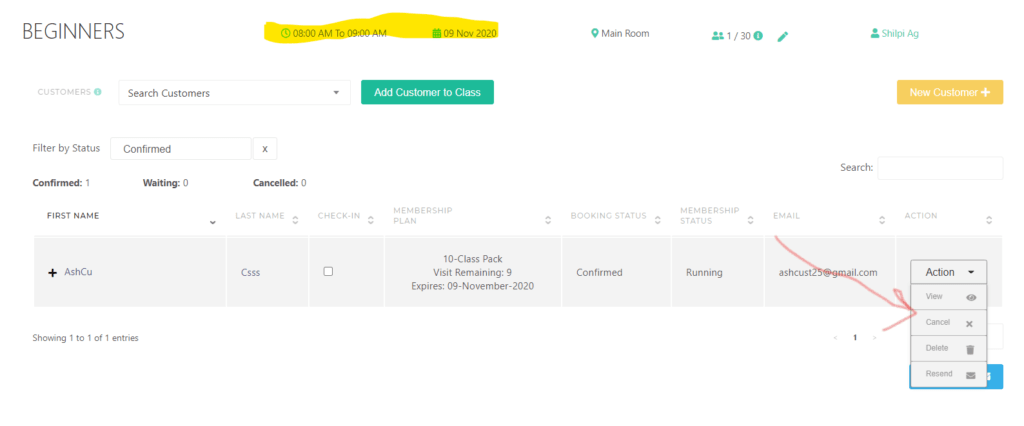
Task: Expand AshCu row with plus icon
Action: coord(52,273)
